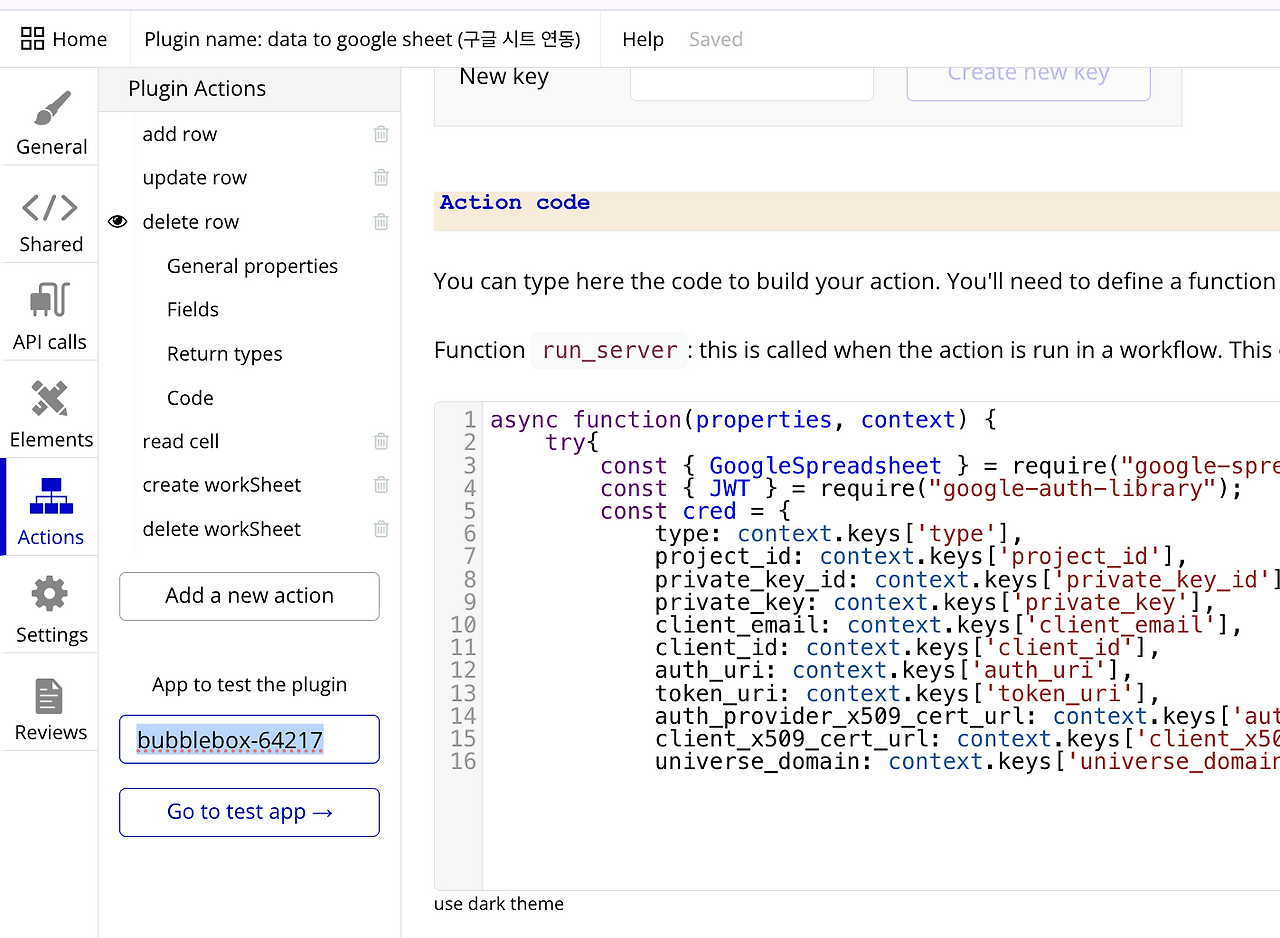Jump to General properties section
Viewport: 1280px width, 938px height.
pyautogui.click(x=252, y=266)
